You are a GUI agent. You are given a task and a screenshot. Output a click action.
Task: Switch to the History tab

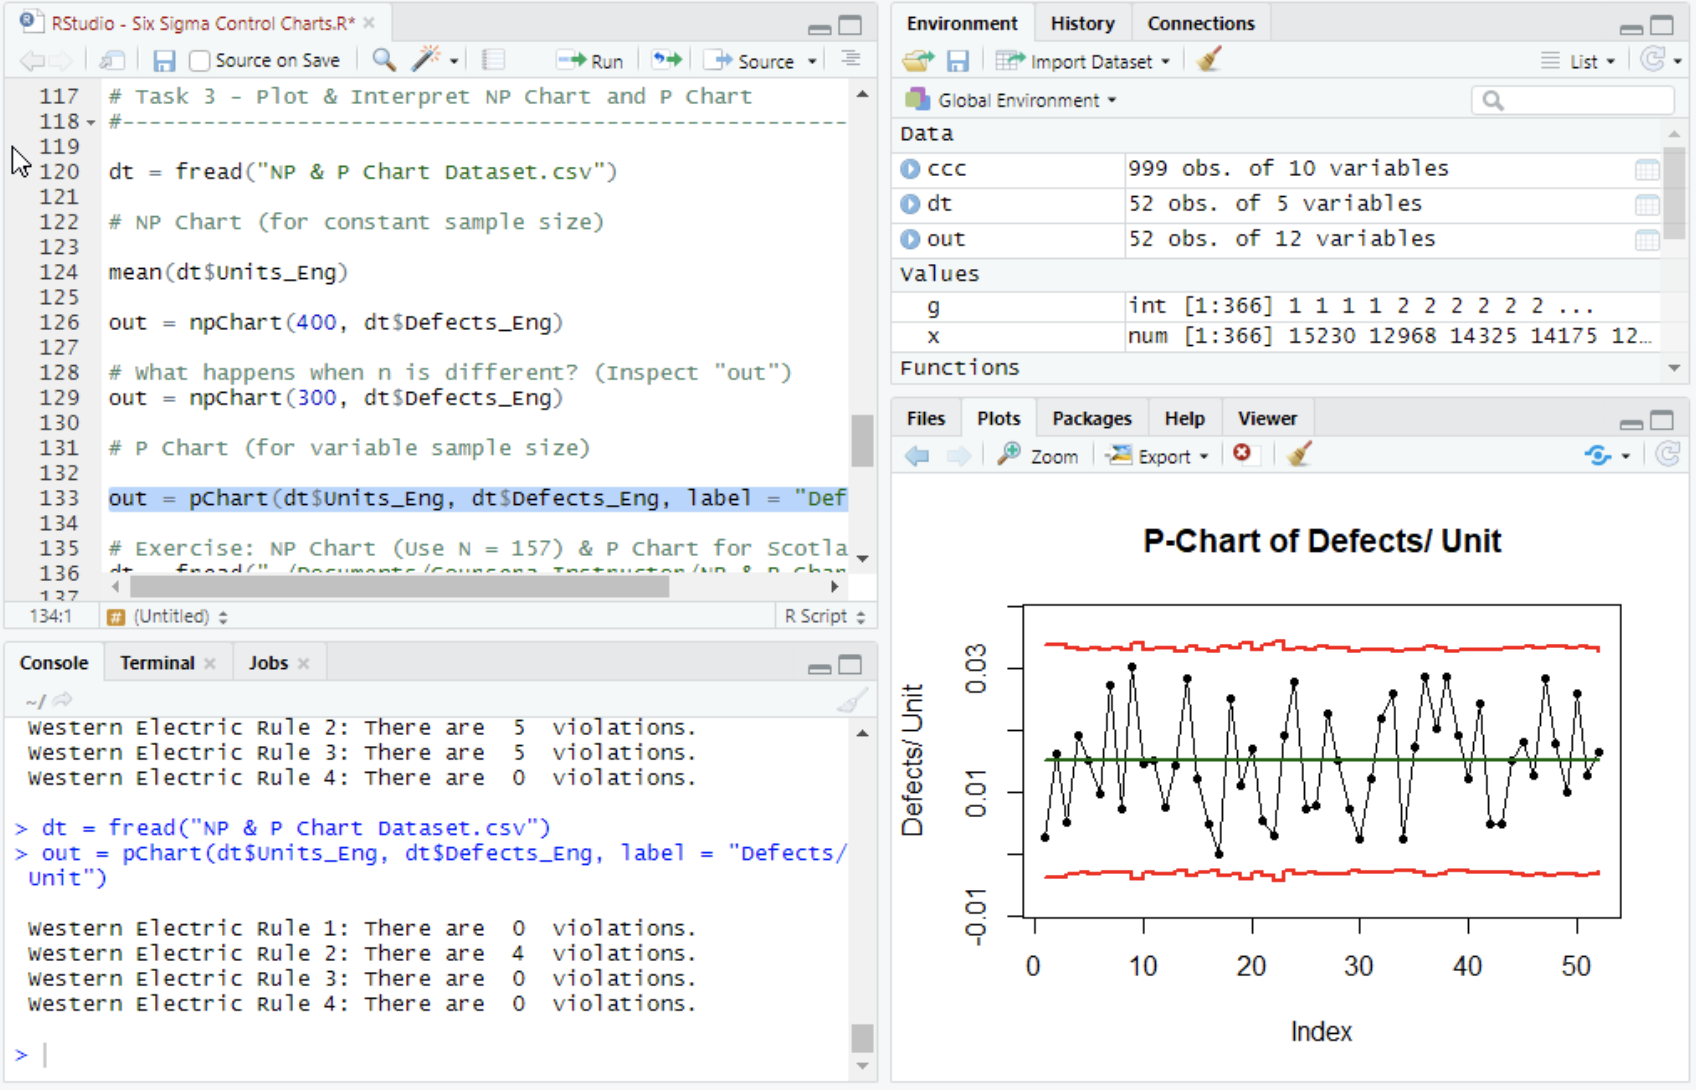click(x=1082, y=23)
